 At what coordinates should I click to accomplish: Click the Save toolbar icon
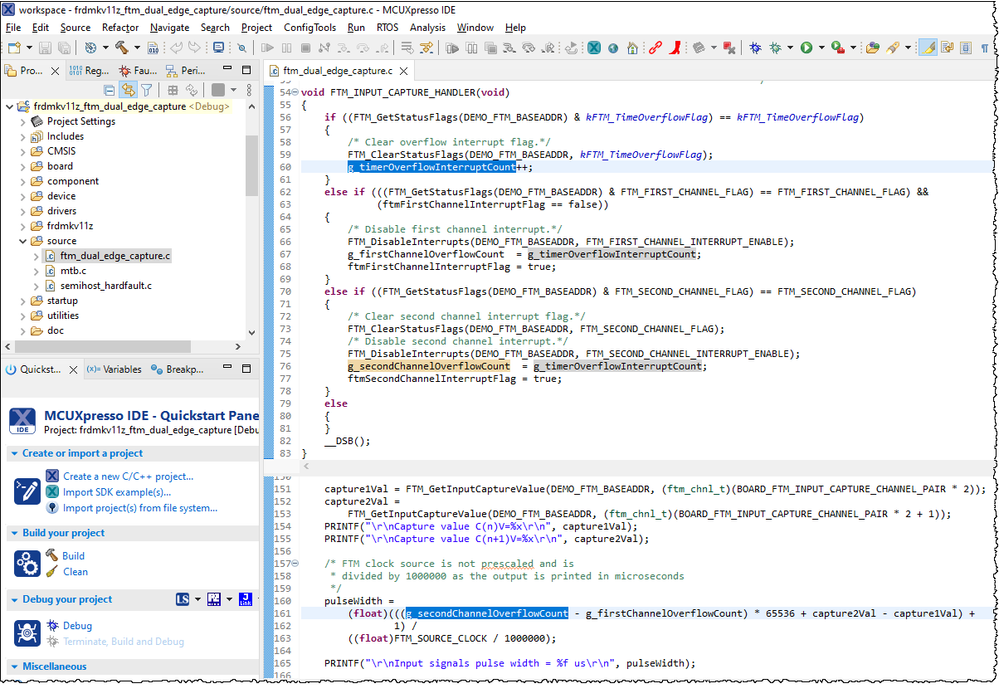pos(45,48)
